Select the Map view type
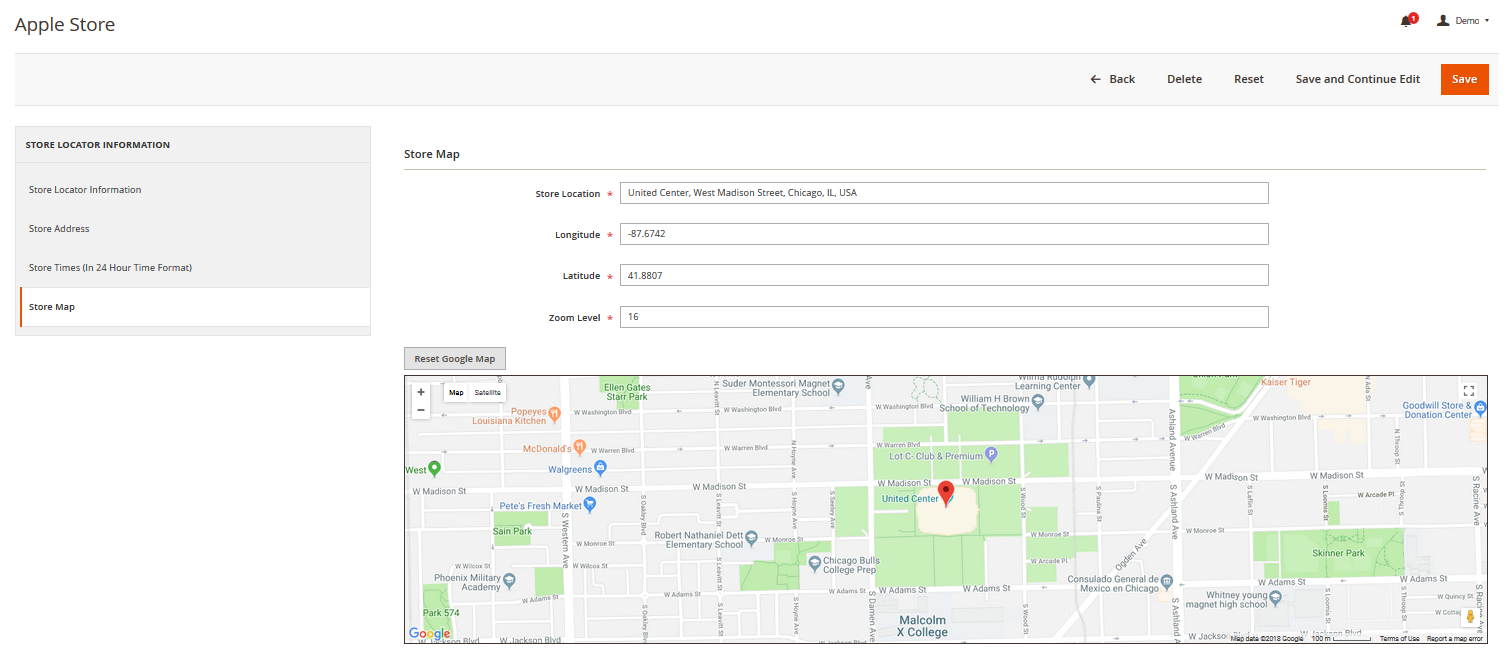1510x662 pixels. click(x=456, y=393)
